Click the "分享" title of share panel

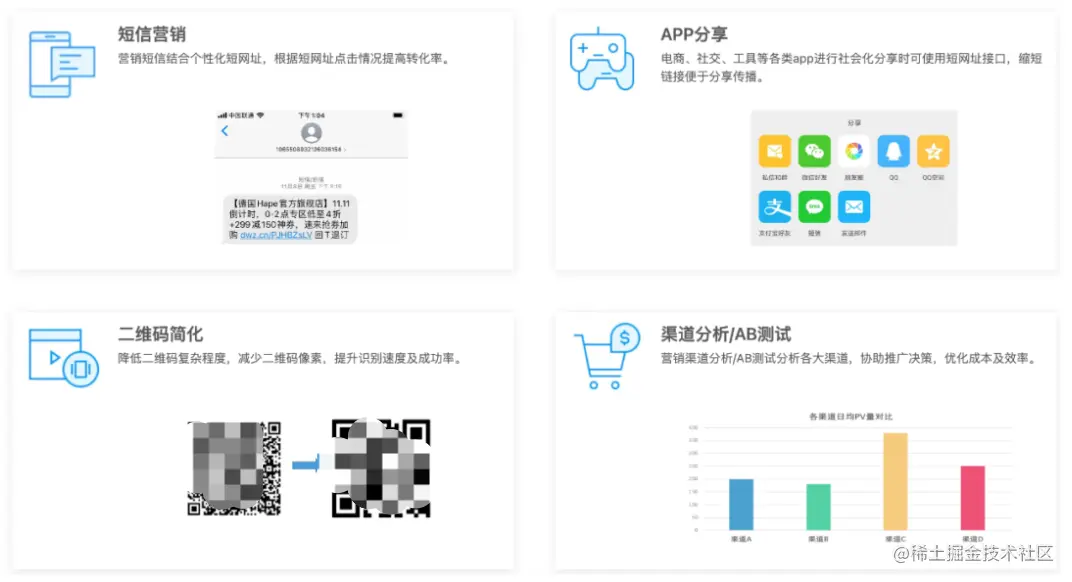click(x=854, y=123)
